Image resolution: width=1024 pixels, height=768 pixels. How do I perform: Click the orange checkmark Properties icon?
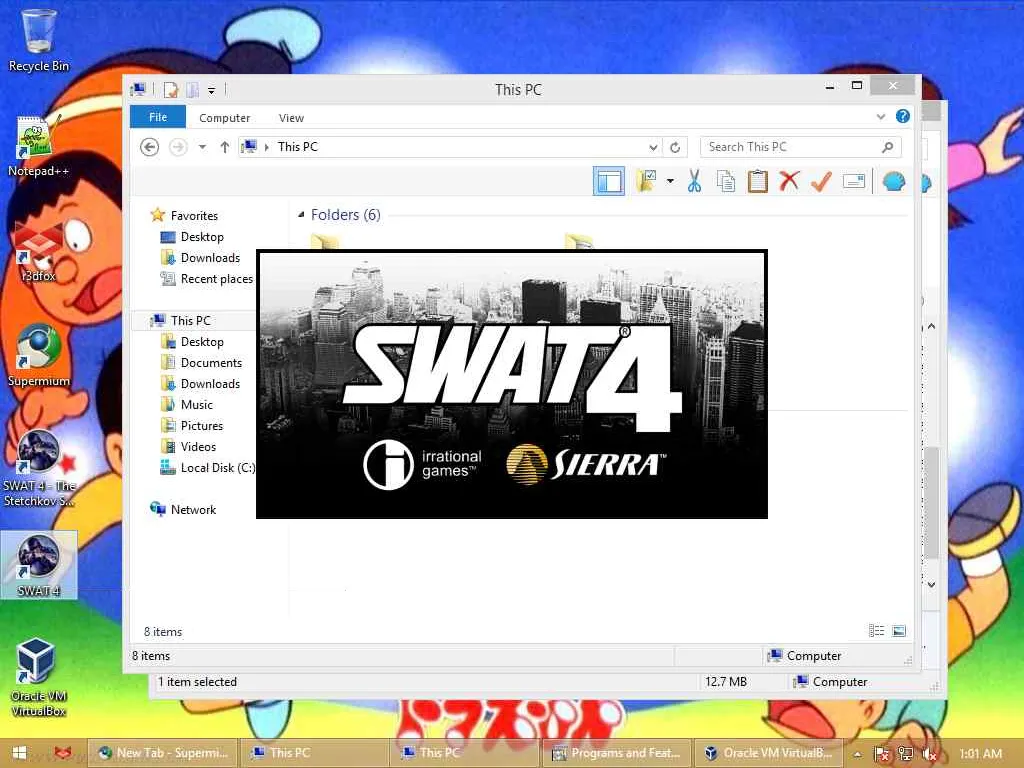point(822,181)
